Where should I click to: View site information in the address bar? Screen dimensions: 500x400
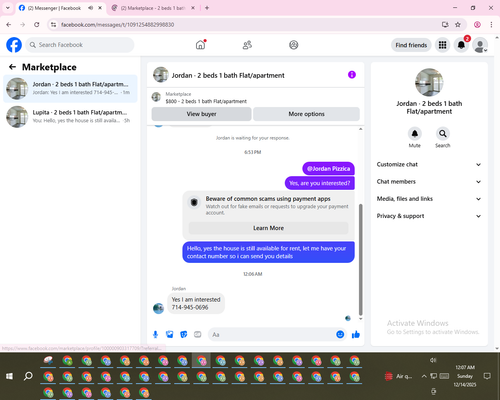coord(54,25)
